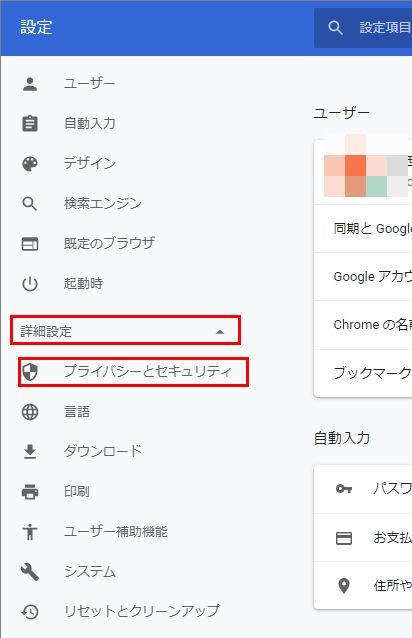412x638 pixels.
Task: Click the clipboard icon for 自動入力
Action: tap(30, 124)
